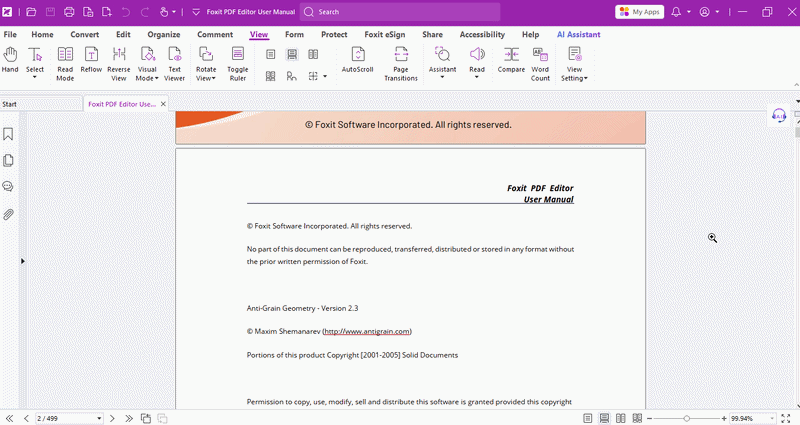Viewport: 800px width, 425px height.
Task: Open the Attachments panel
Action: tap(8, 214)
